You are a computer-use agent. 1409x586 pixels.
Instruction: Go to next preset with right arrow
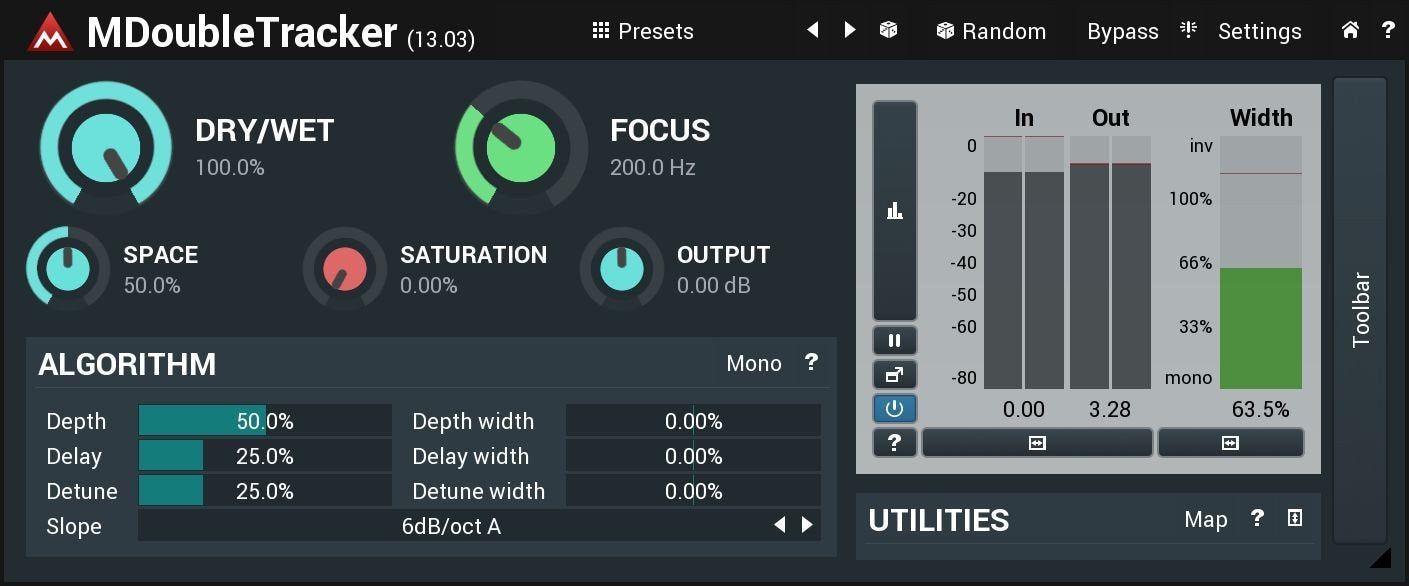pos(849,30)
